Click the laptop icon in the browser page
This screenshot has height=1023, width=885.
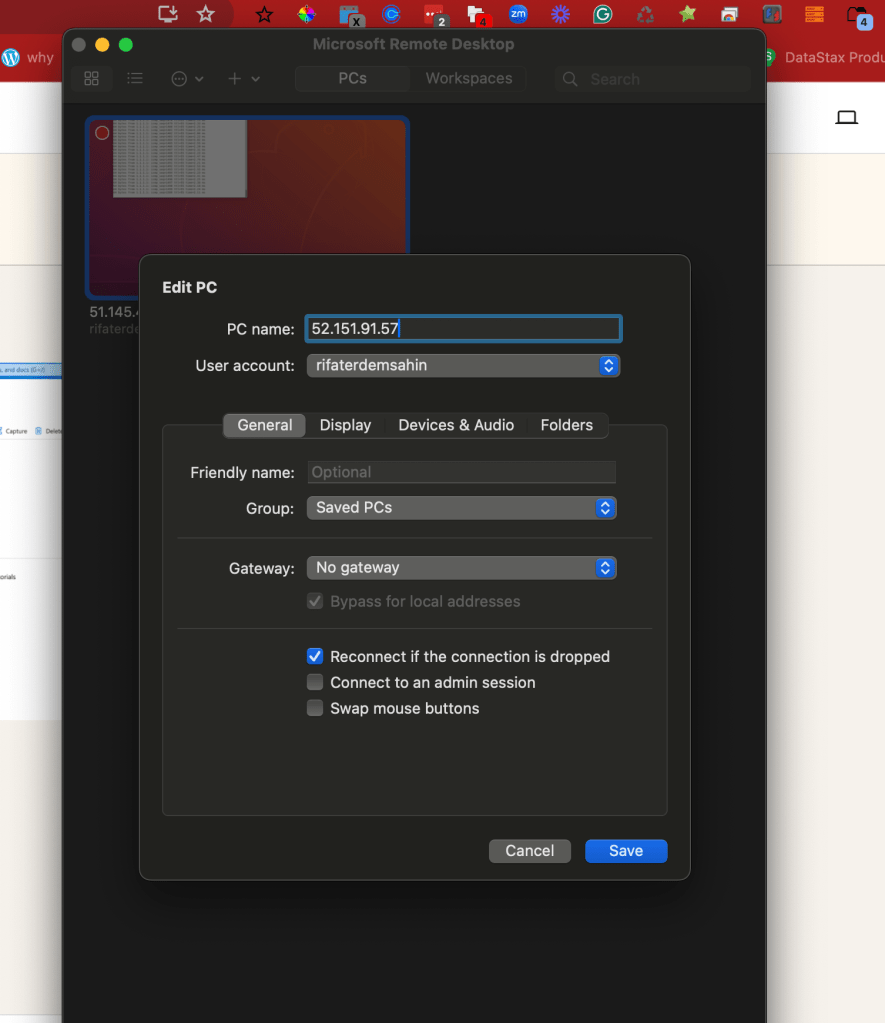click(846, 117)
